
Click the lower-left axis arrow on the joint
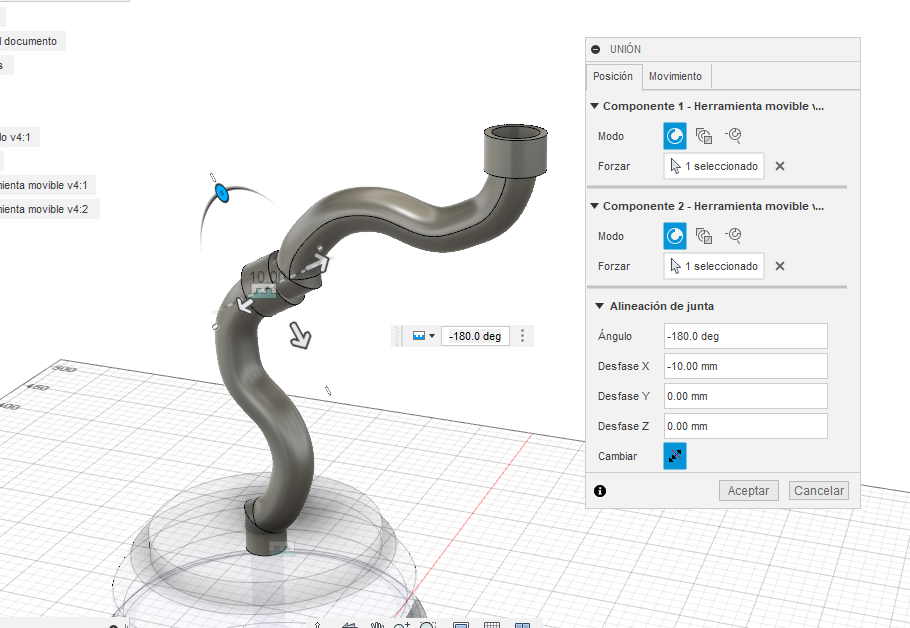(x=245, y=304)
